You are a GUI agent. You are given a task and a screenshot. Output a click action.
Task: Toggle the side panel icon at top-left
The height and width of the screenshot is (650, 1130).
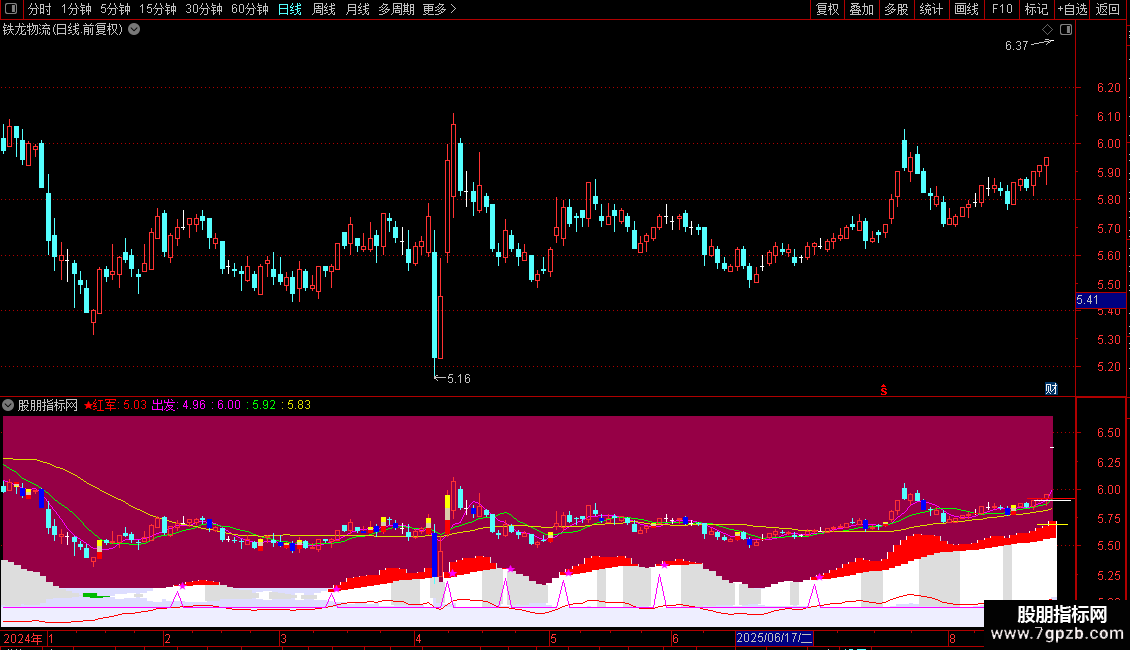tap(11, 9)
